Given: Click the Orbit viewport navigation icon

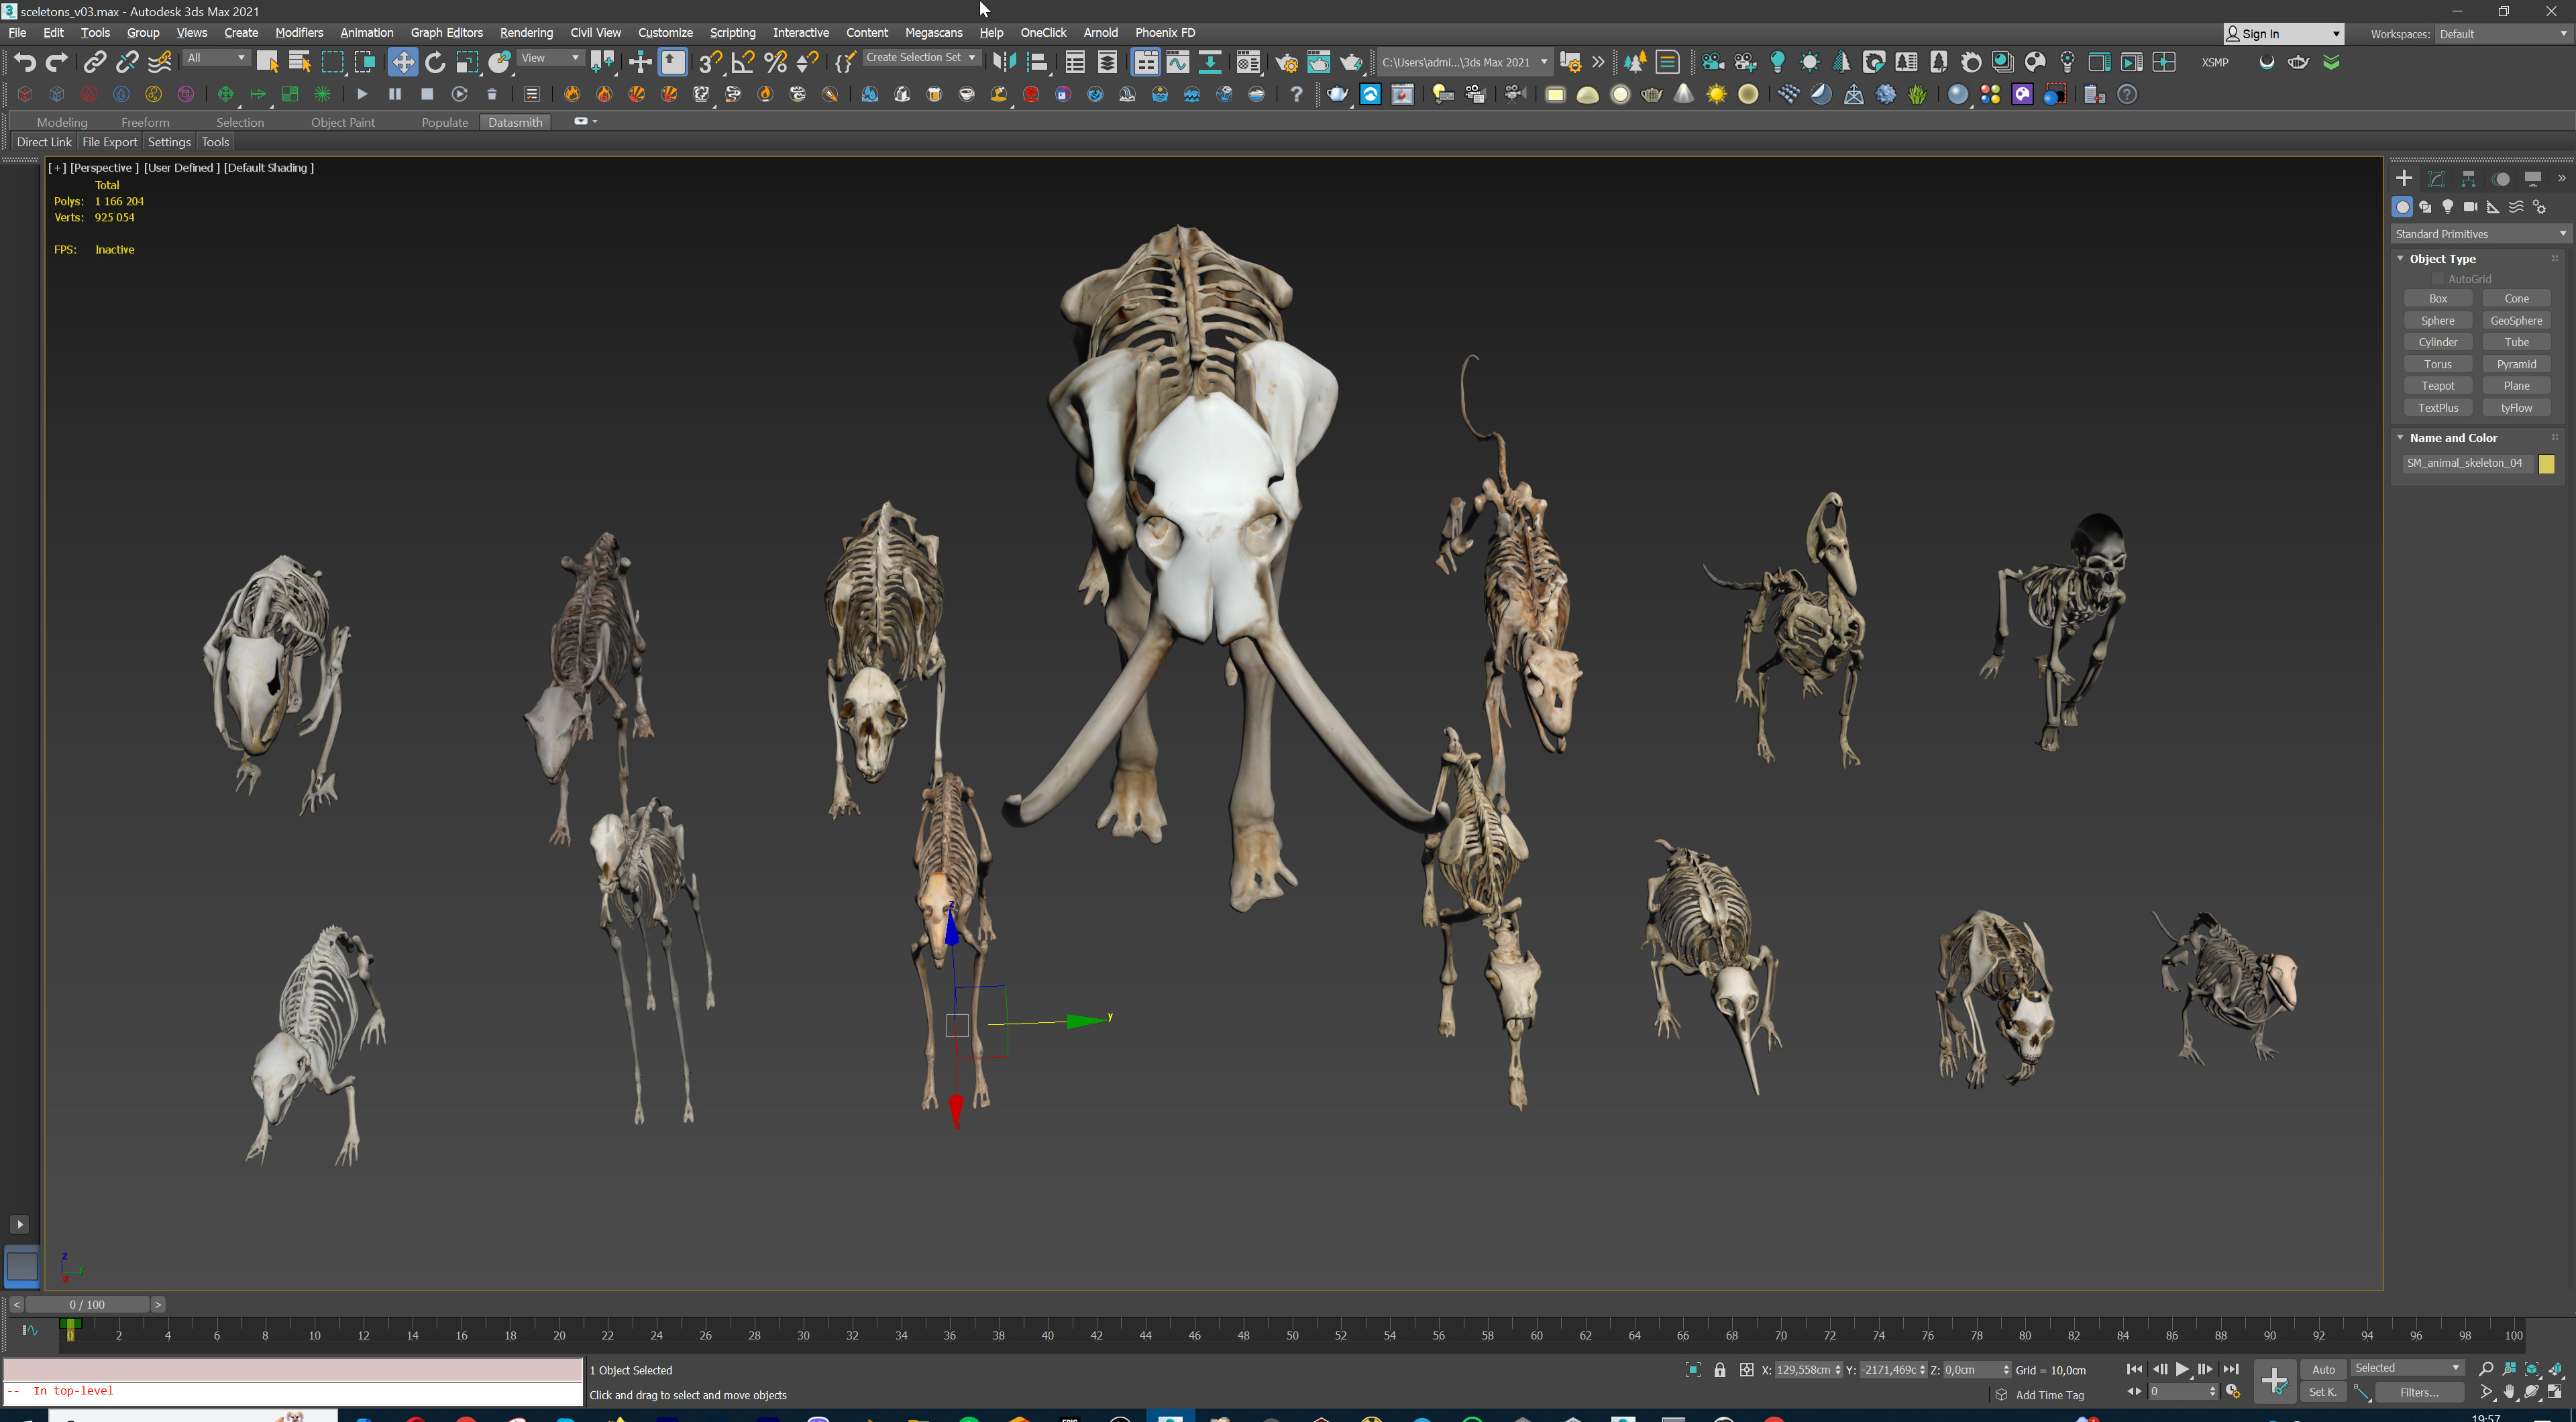Looking at the screenshot, I should point(2532,1392).
